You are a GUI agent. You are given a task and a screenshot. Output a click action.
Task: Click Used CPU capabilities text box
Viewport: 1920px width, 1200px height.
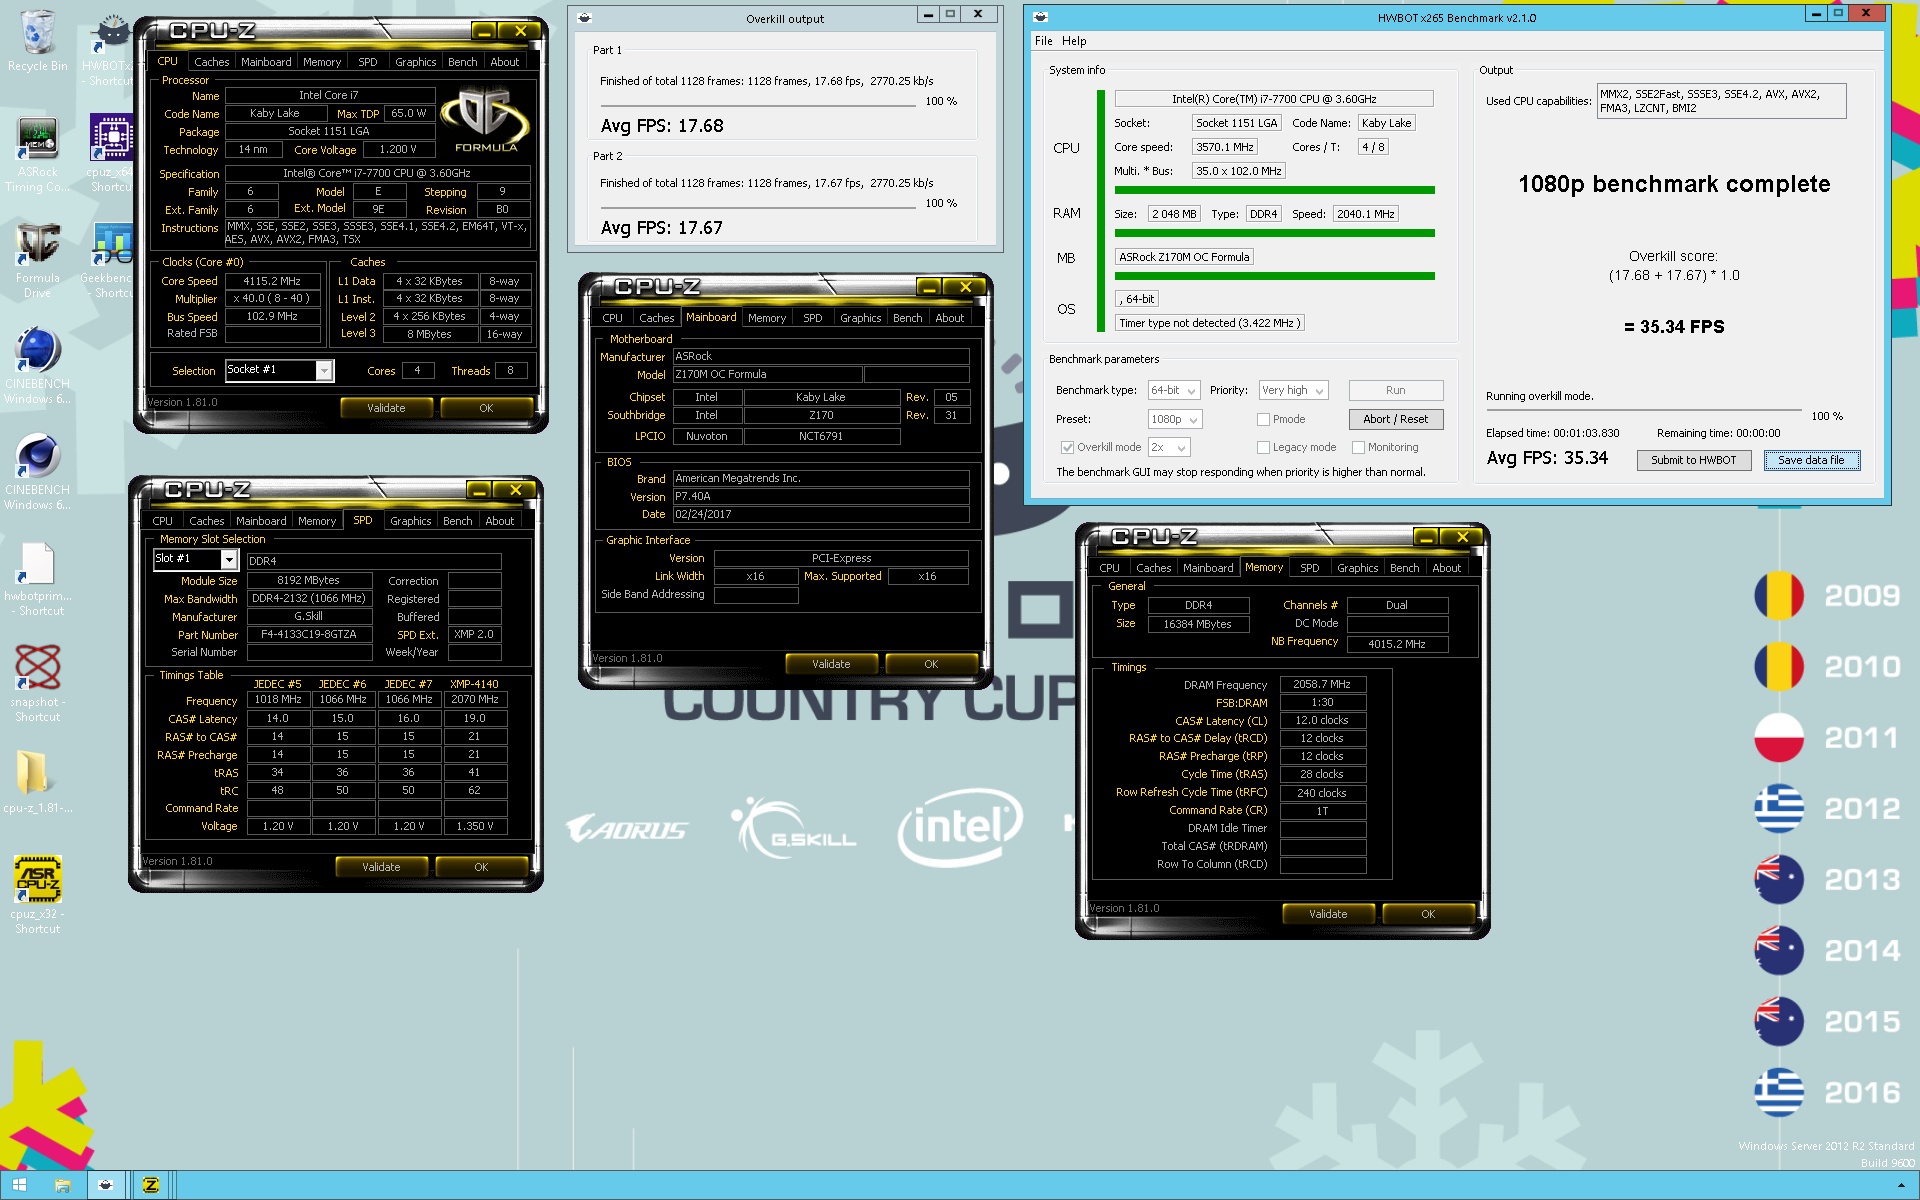pos(1720,101)
